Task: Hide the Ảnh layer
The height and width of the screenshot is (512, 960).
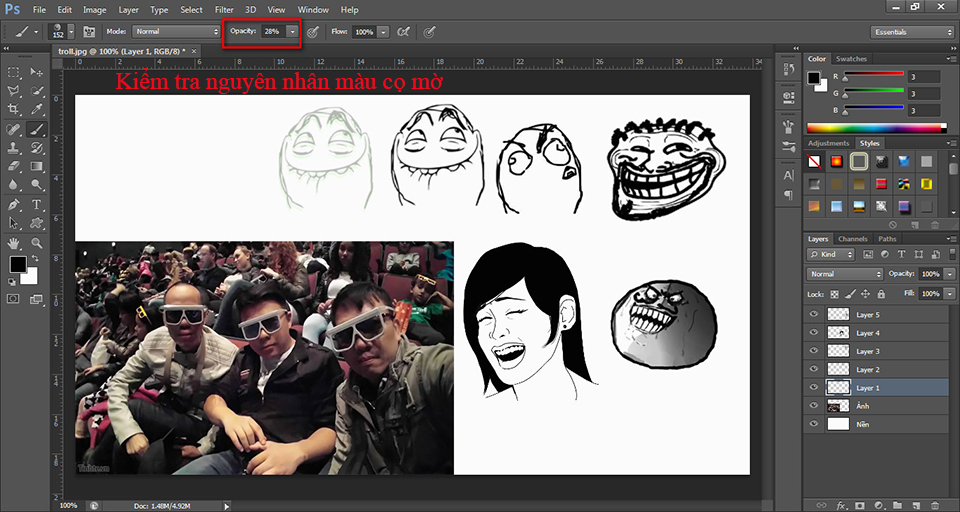Action: [x=814, y=405]
